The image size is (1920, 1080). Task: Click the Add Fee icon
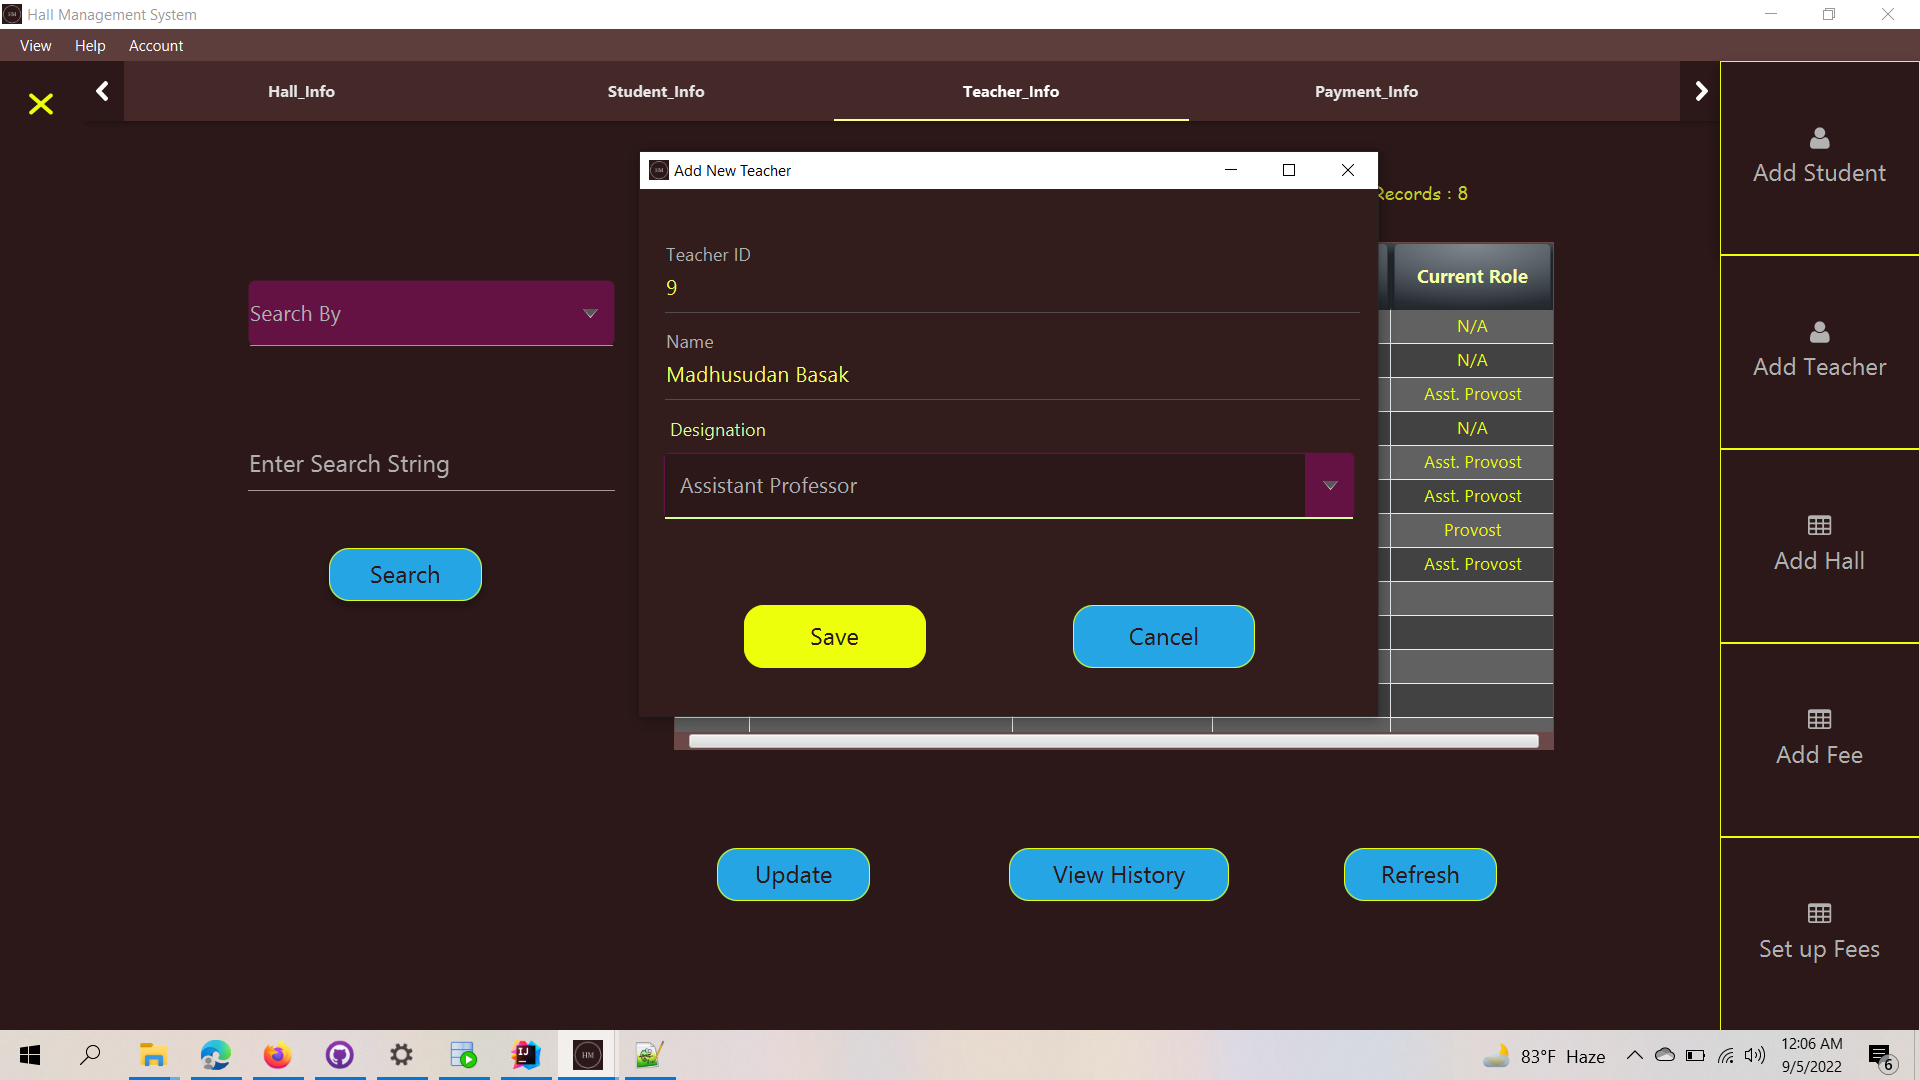[x=1818, y=719]
